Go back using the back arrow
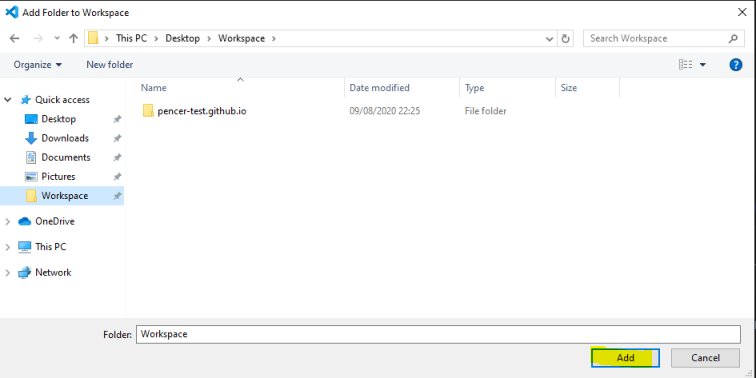This screenshot has height=378, width=756. point(14,39)
